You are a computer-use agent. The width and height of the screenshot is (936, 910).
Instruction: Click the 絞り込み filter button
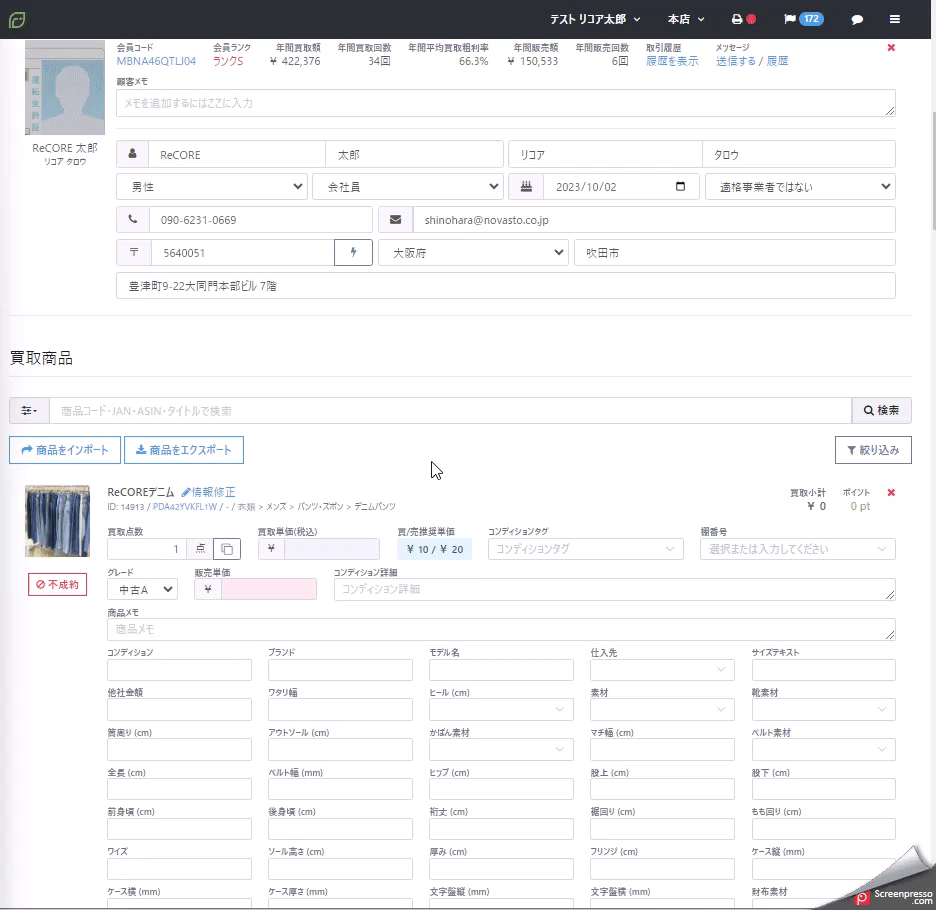[873, 450]
